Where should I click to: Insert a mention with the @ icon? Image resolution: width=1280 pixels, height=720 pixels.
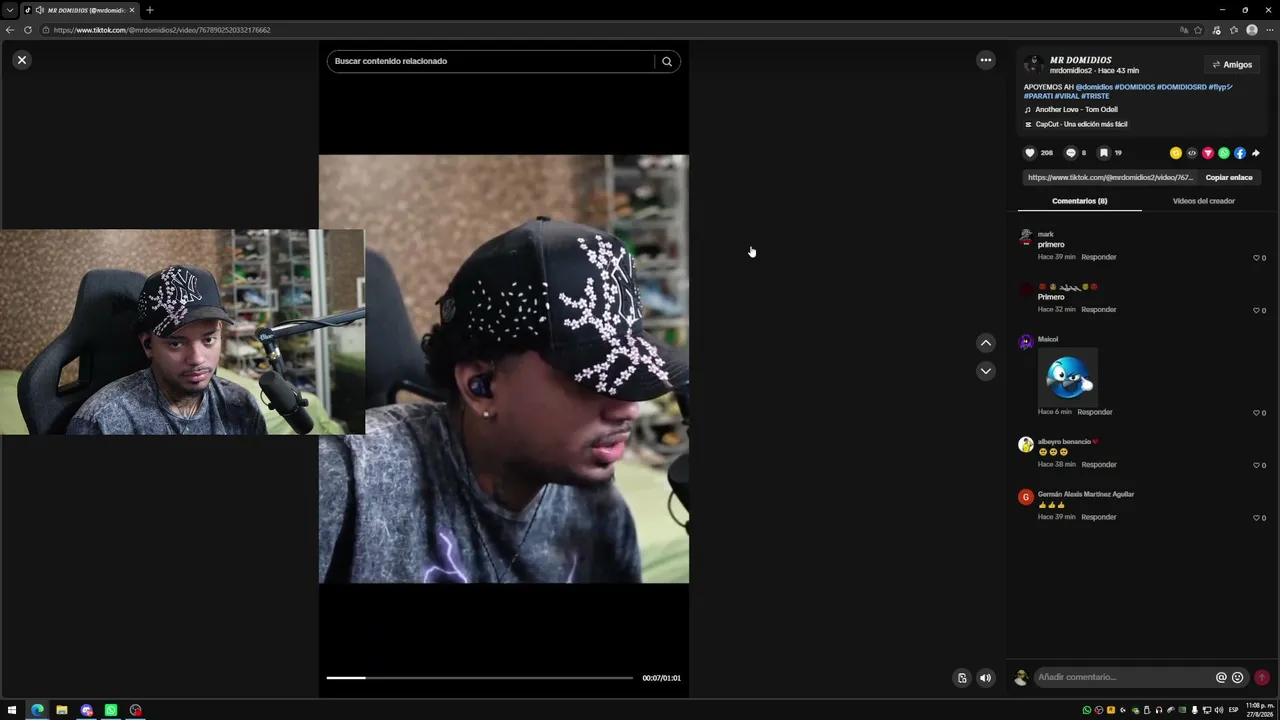[1221, 677]
